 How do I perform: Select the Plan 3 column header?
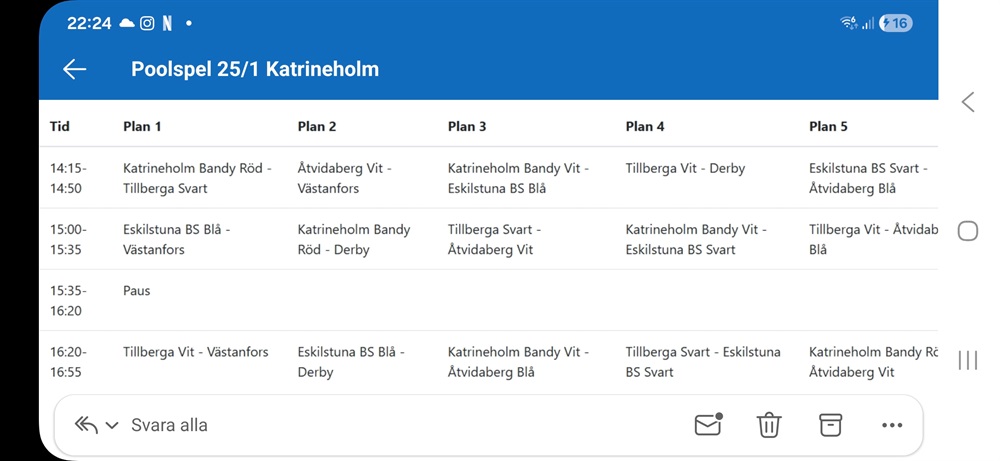(x=467, y=126)
